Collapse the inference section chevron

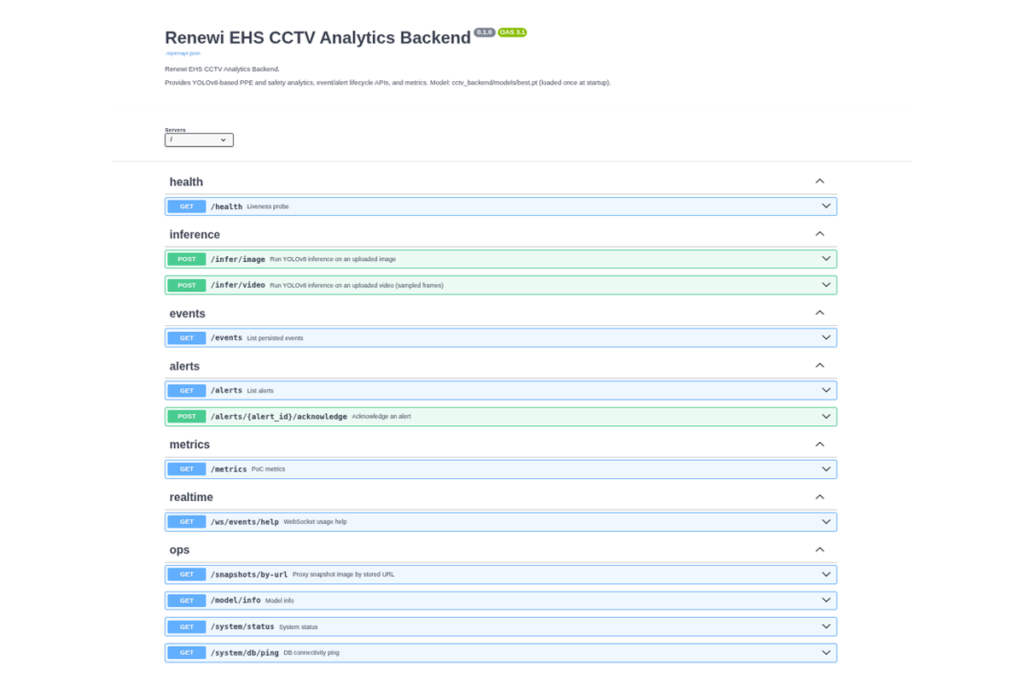pyautogui.click(x=820, y=234)
